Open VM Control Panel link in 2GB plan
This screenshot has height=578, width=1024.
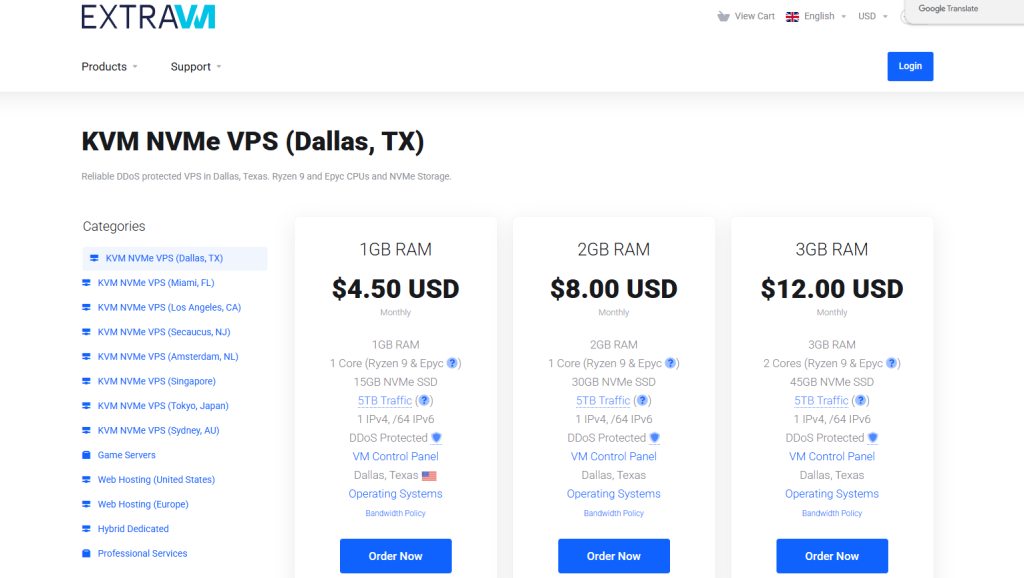point(613,457)
